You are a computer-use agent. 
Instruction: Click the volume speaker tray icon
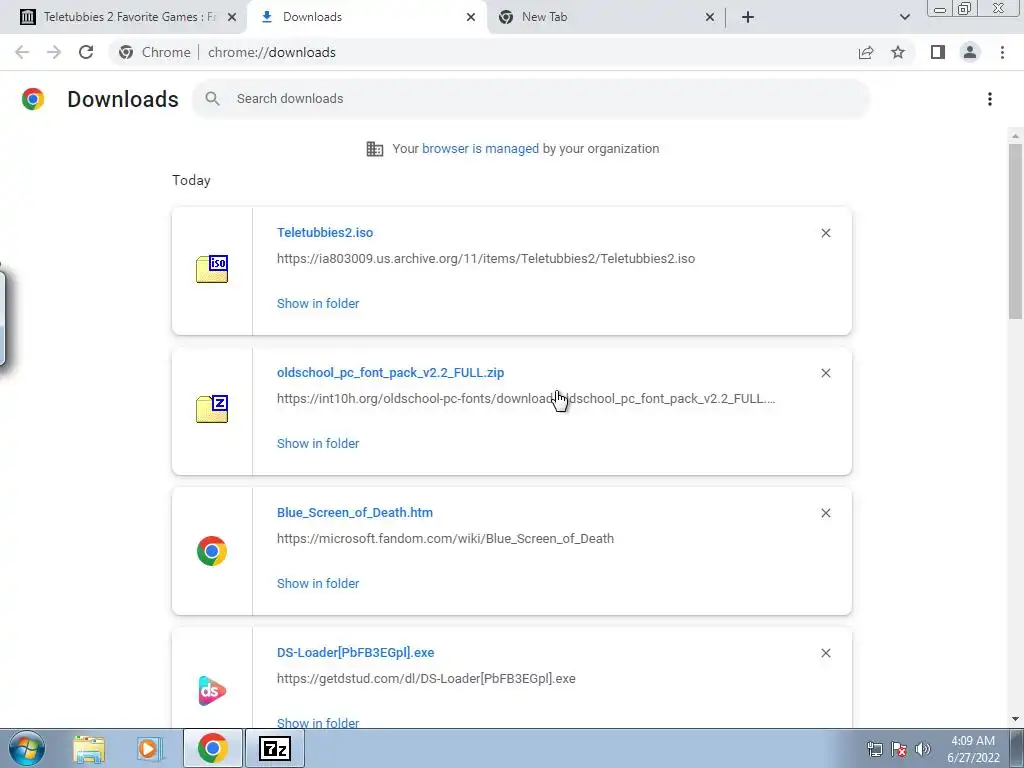tap(923, 749)
